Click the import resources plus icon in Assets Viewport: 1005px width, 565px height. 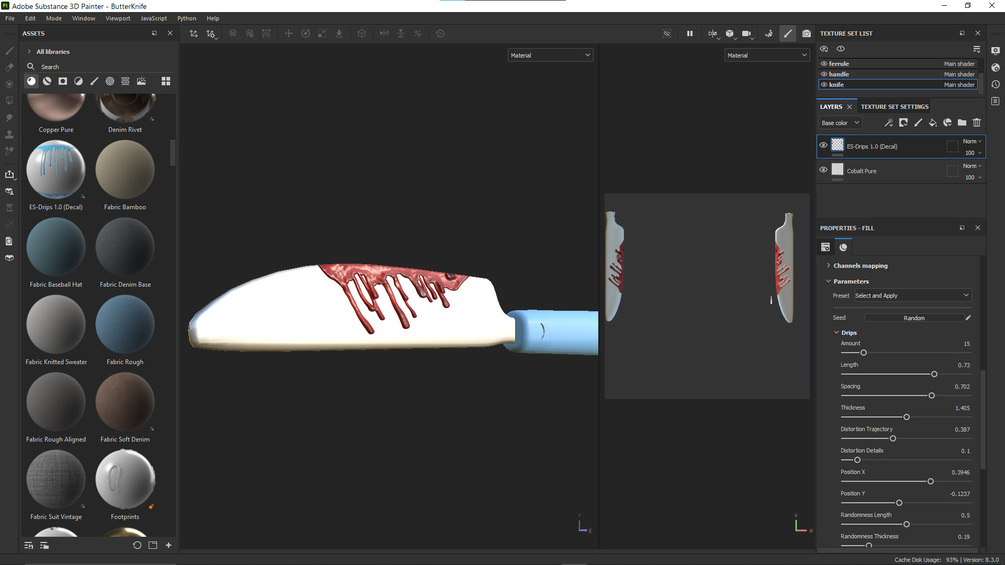point(169,545)
